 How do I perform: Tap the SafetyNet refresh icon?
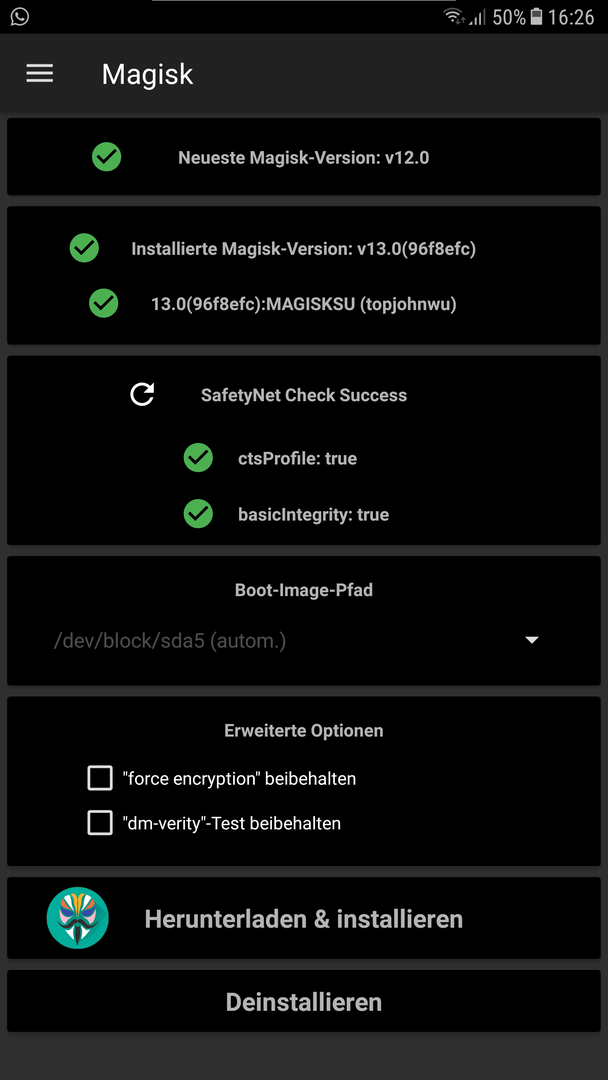click(143, 395)
